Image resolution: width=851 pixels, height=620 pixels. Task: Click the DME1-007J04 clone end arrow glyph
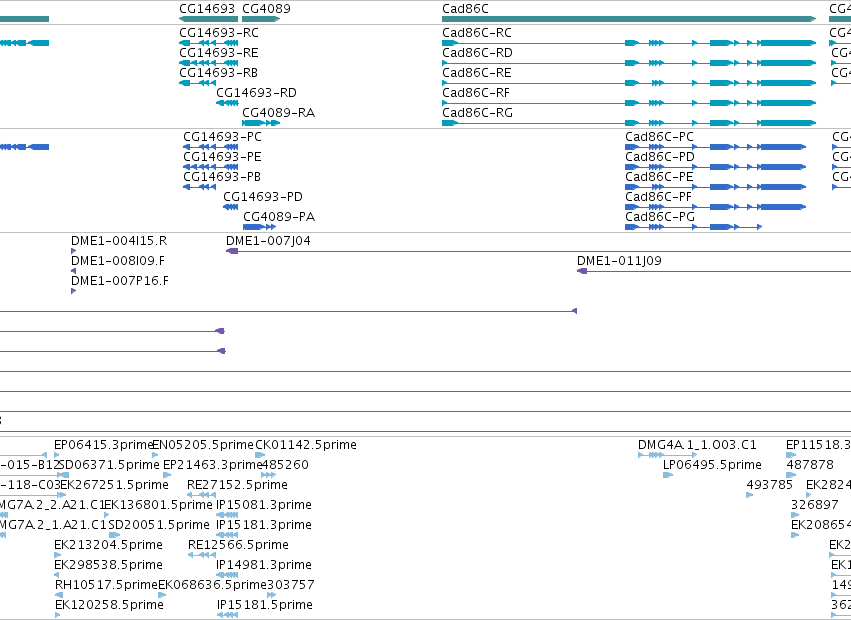click(232, 251)
